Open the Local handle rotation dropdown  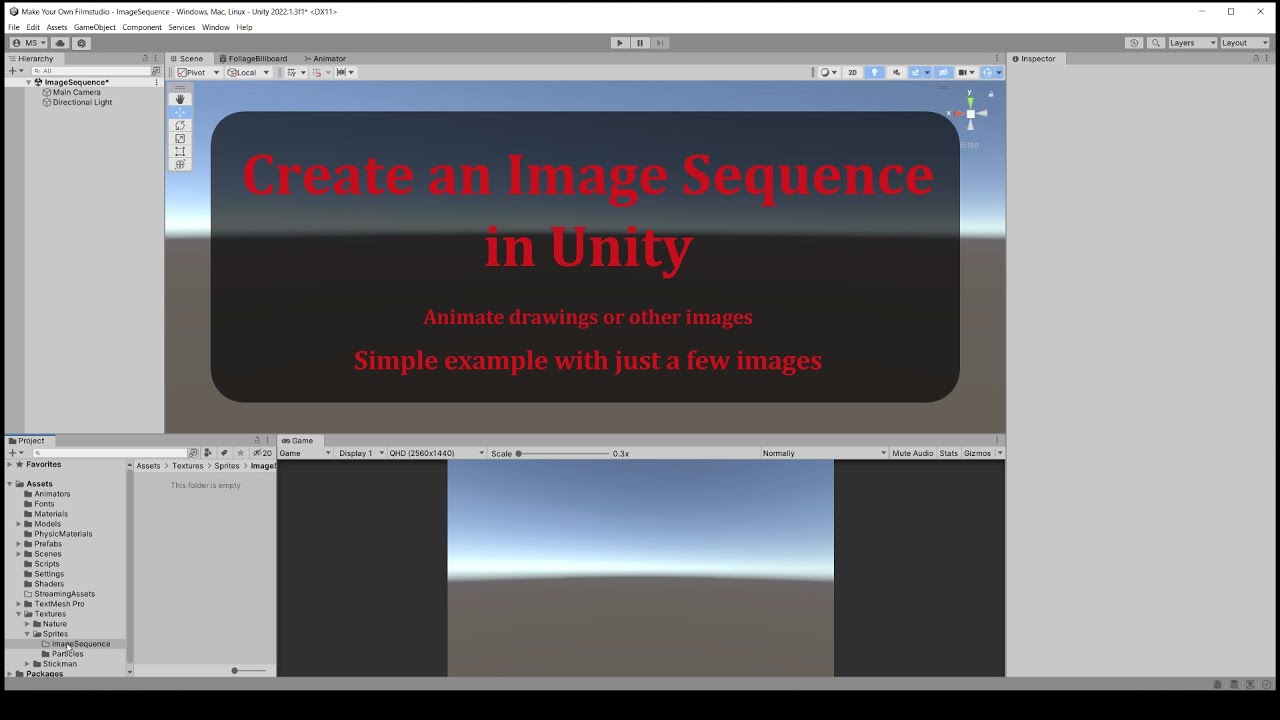(249, 72)
